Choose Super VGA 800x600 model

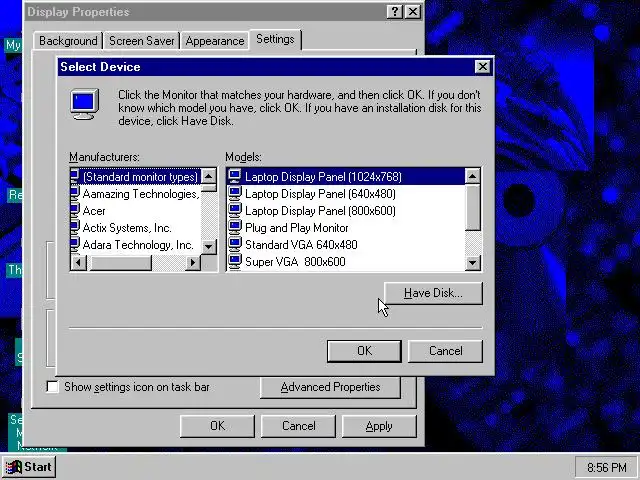346,261
